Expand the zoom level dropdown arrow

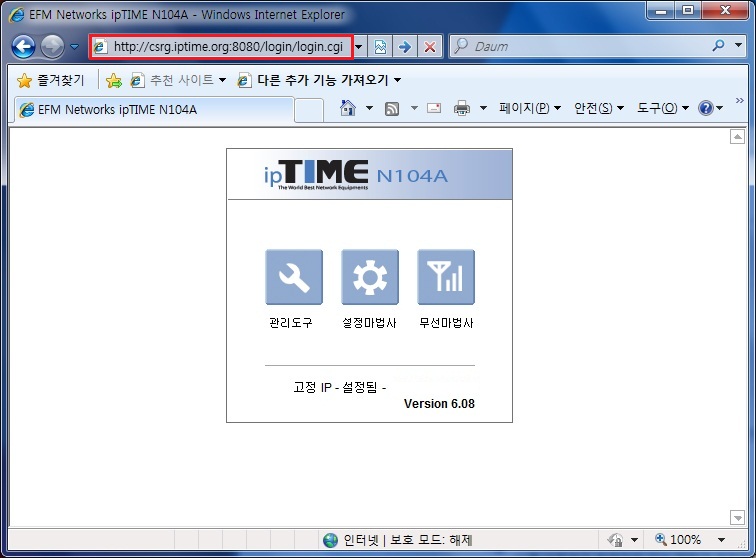[x=721, y=540]
